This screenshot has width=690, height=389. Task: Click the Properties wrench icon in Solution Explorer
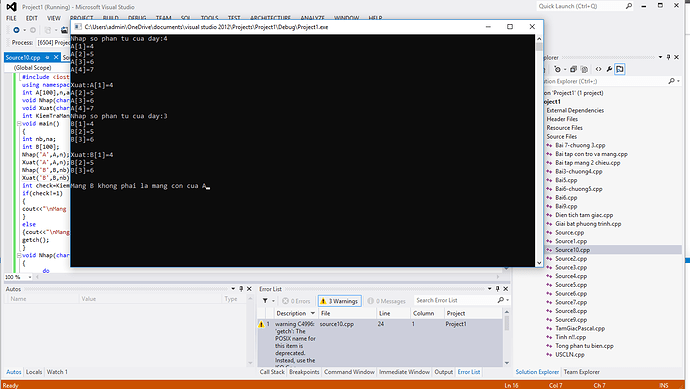click(x=609, y=69)
